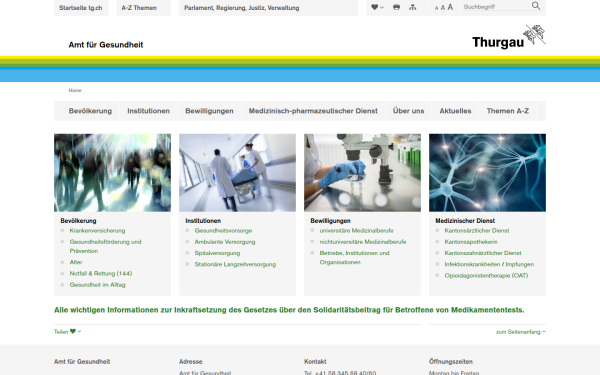Select the largest font size A

(x=450, y=7)
